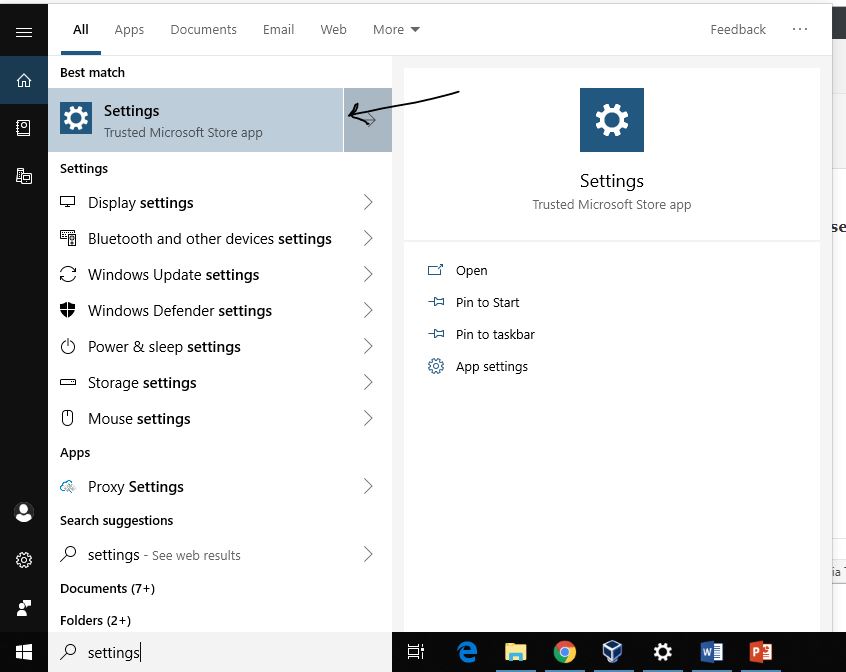Click the Task View icon
Screen dimensions: 846x672
pos(416,652)
